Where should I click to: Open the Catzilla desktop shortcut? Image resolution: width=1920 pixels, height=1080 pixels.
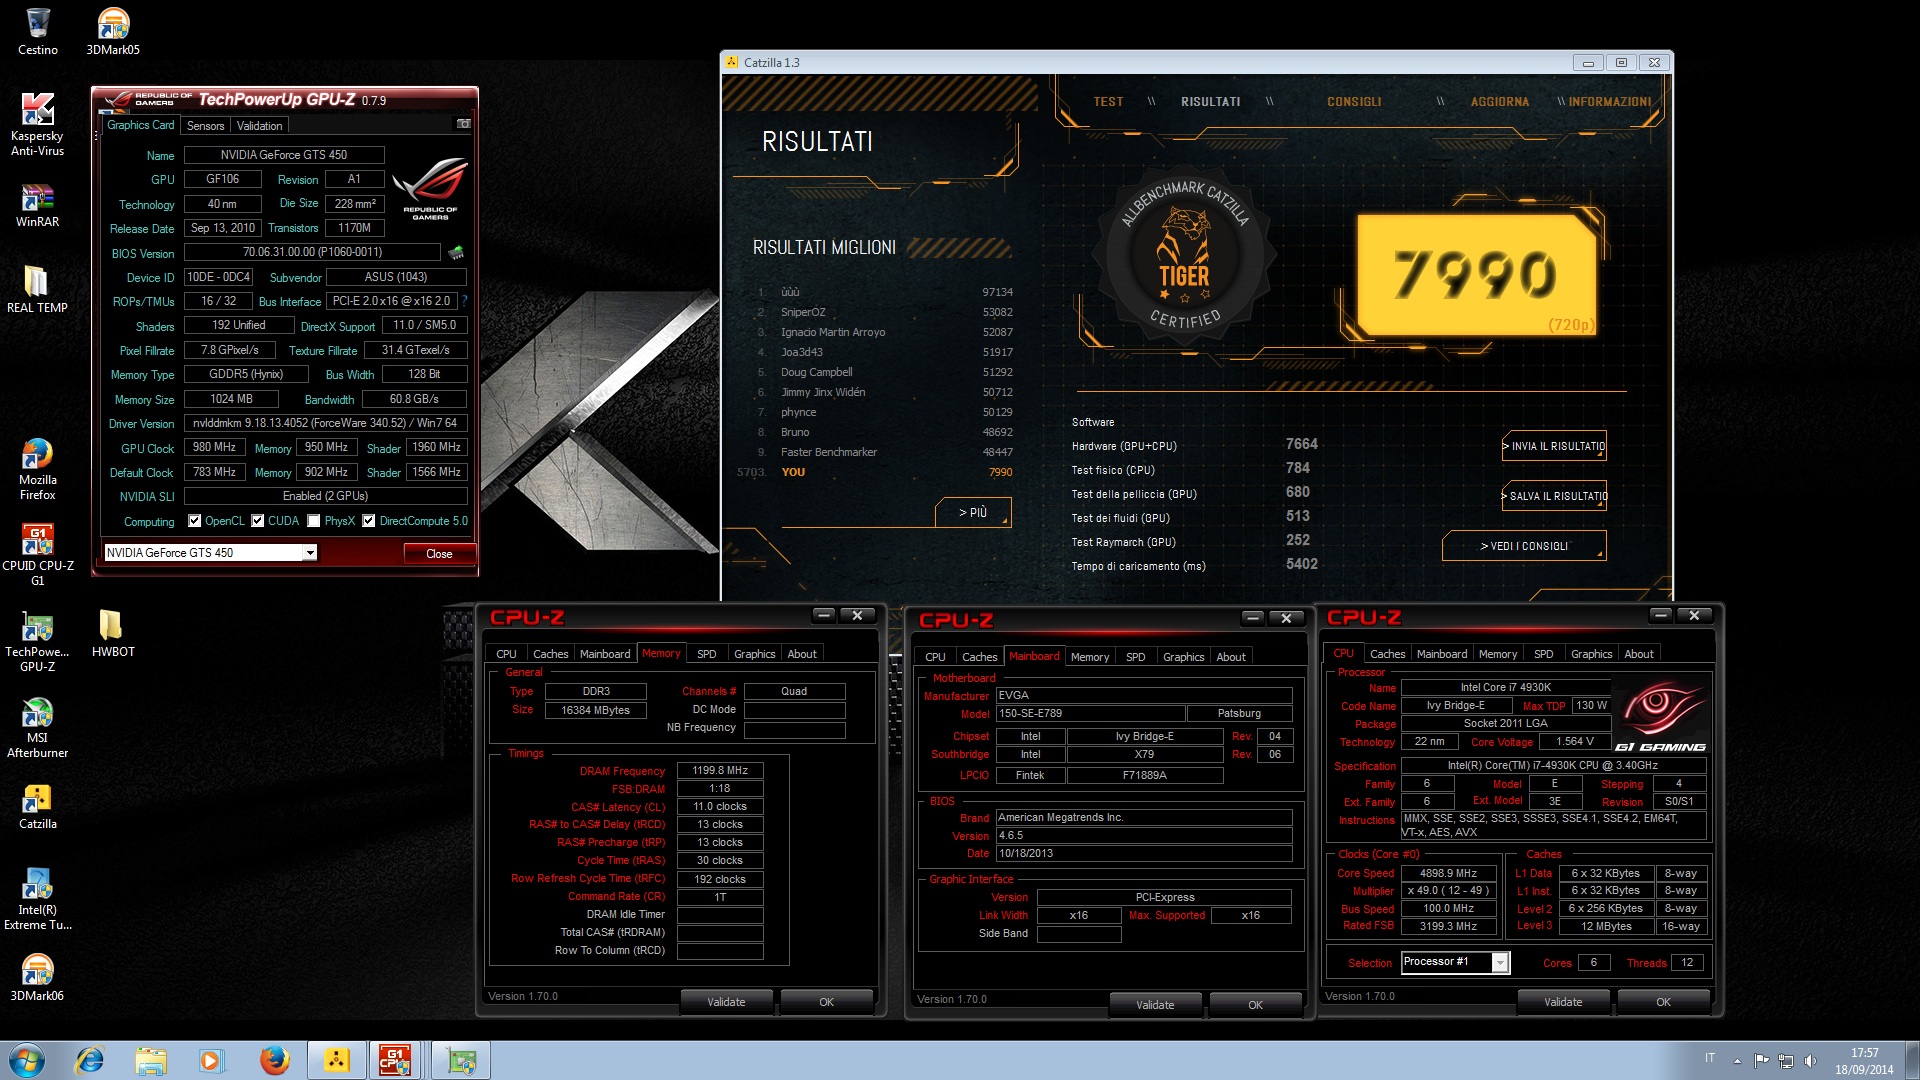point(37,806)
